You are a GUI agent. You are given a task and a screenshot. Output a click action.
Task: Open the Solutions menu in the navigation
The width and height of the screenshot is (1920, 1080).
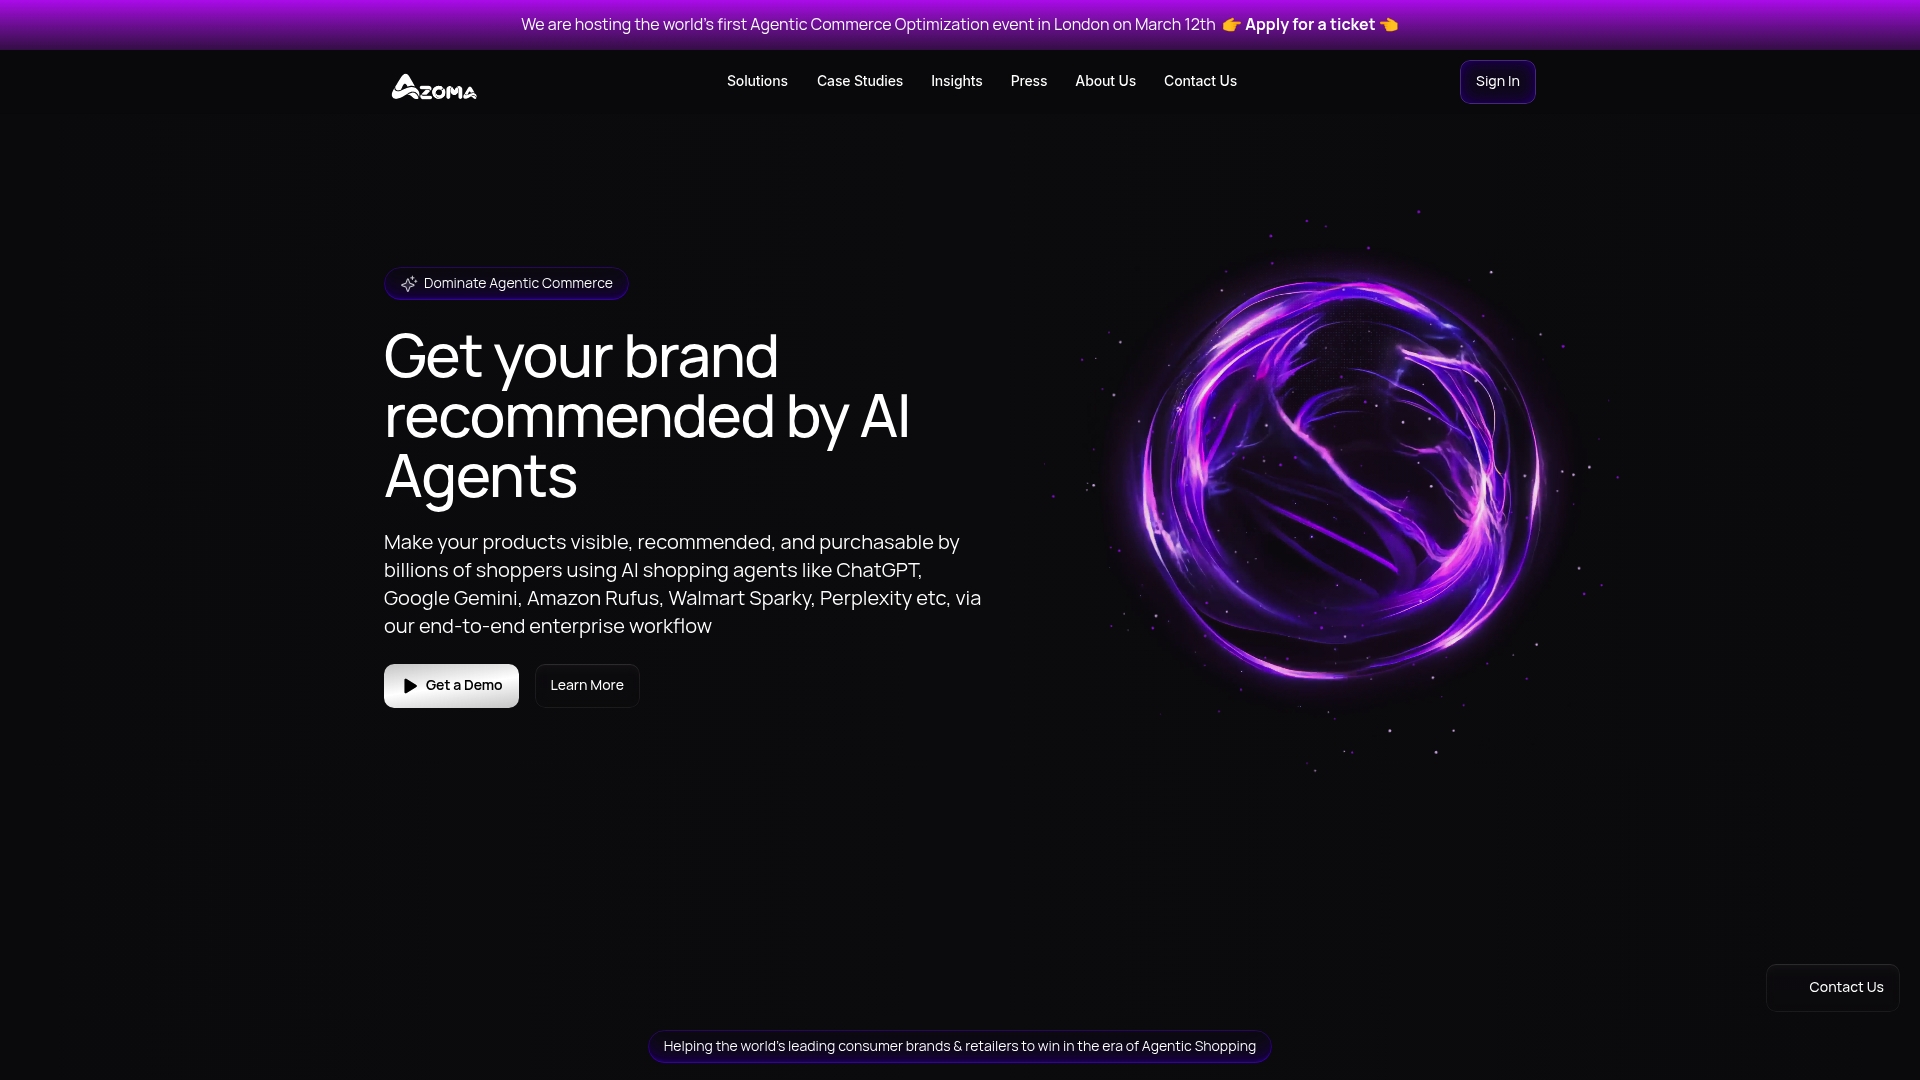coord(757,81)
